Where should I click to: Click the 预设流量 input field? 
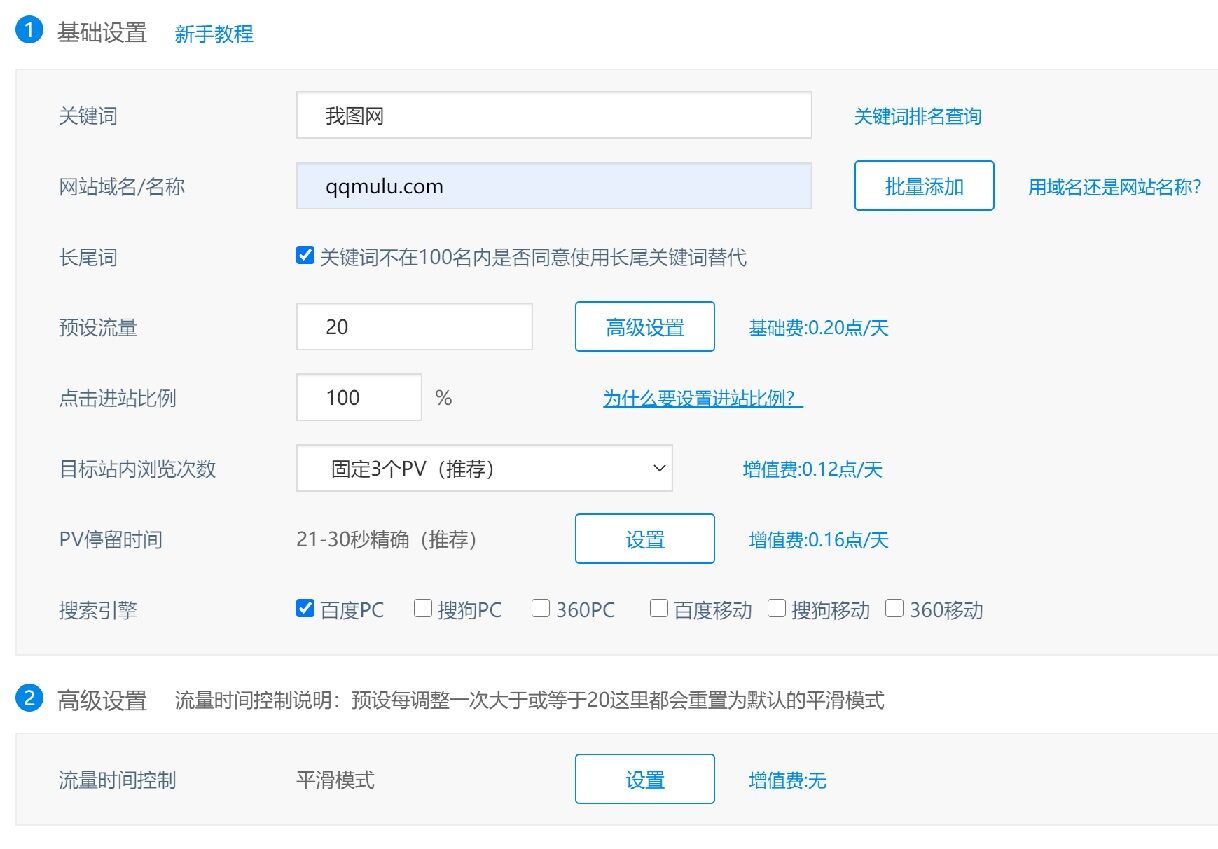(414, 327)
